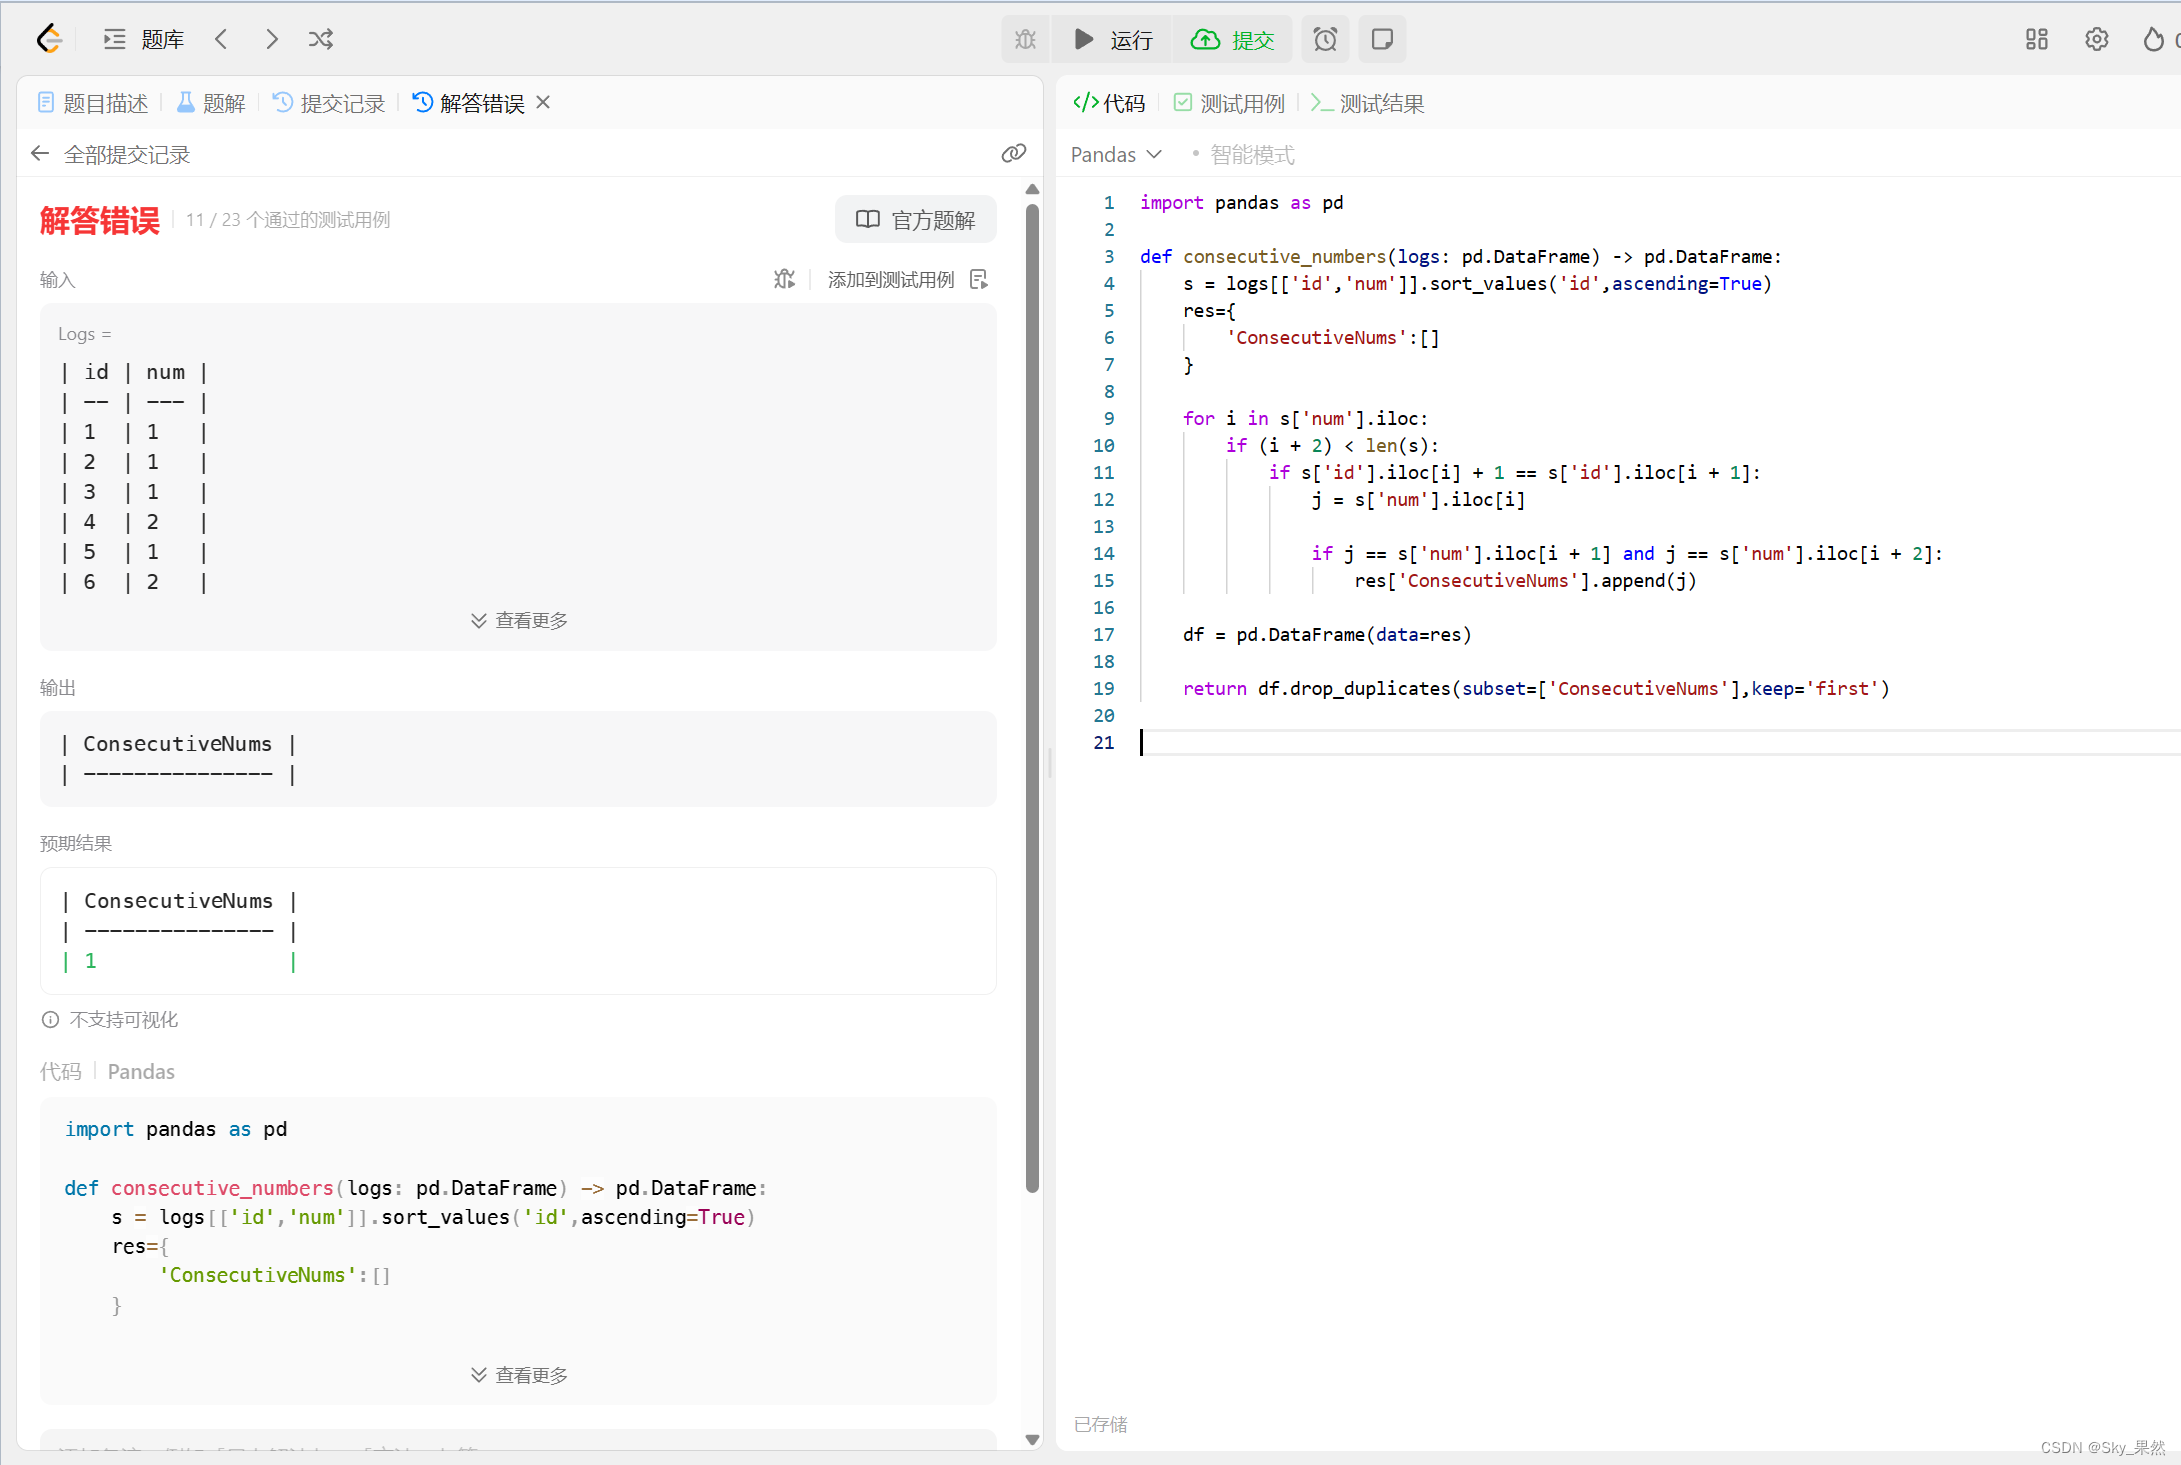
Task: Go back to 全部提交记录
Action: (x=110, y=154)
